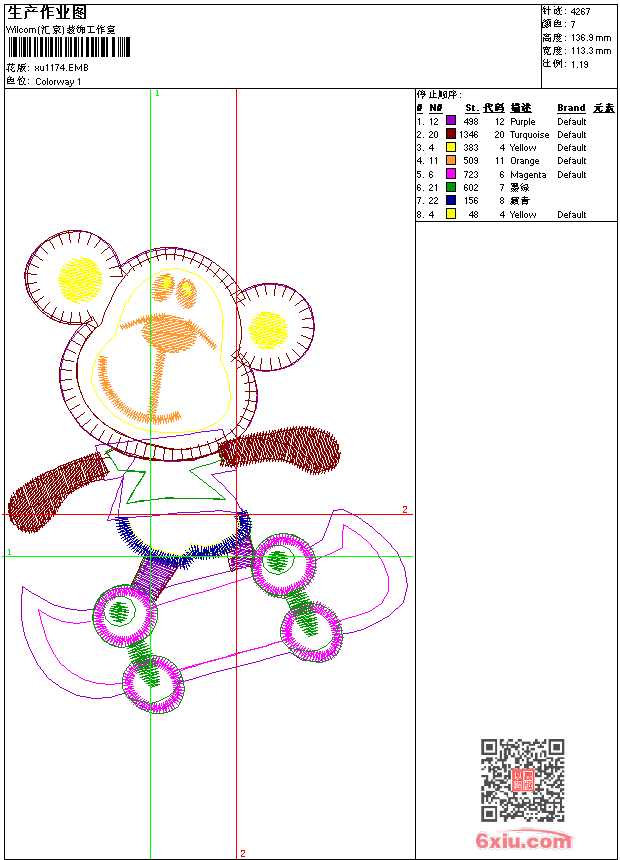620x860 pixels.
Task: Select the stitch count 156
Action: (x=471, y=201)
